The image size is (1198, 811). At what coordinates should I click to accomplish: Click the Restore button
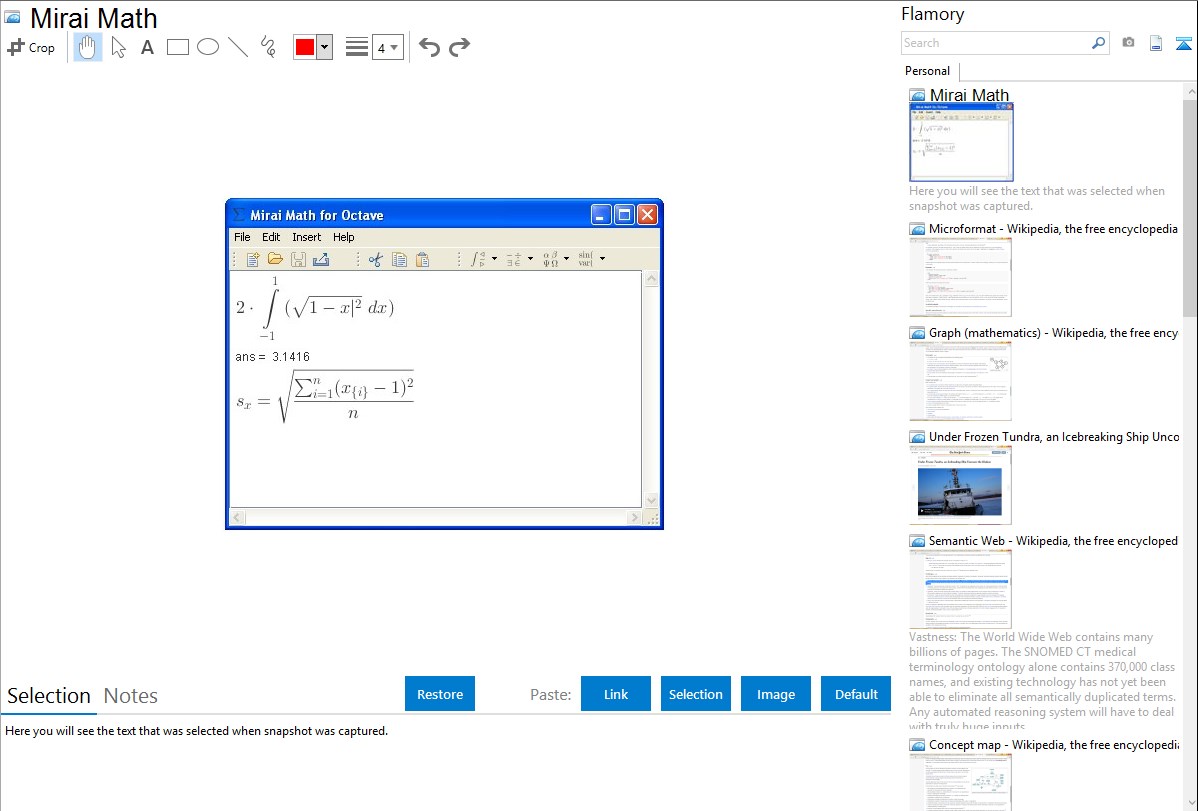click(440, 694)
